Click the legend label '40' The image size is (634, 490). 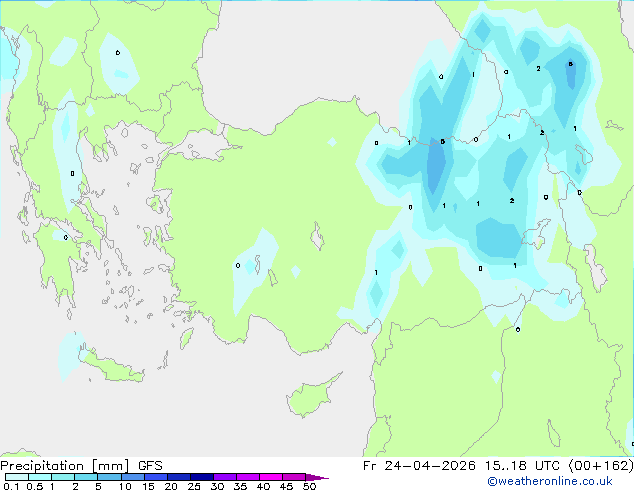(263, 486)
